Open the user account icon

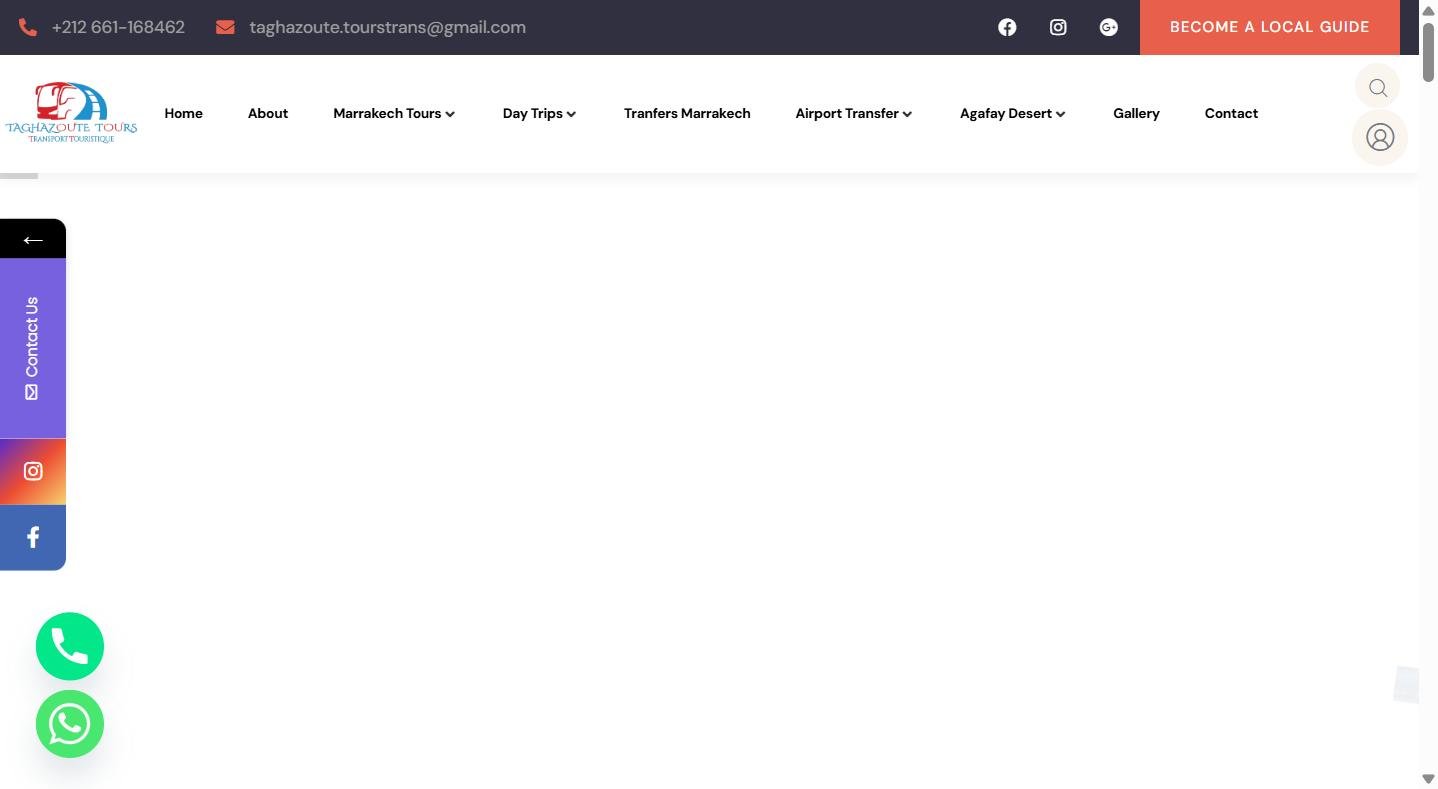(x=1380, y=137)
